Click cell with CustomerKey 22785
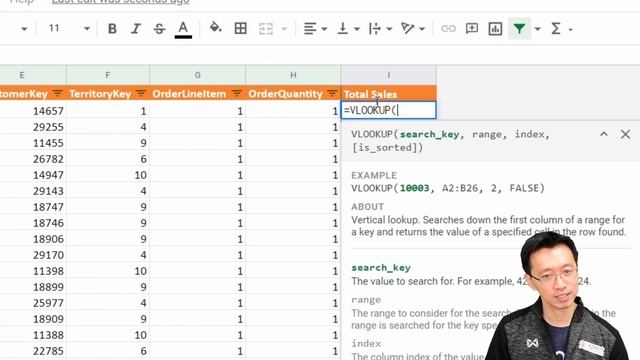Screen dimensions: 640x360 pos(33,351)
